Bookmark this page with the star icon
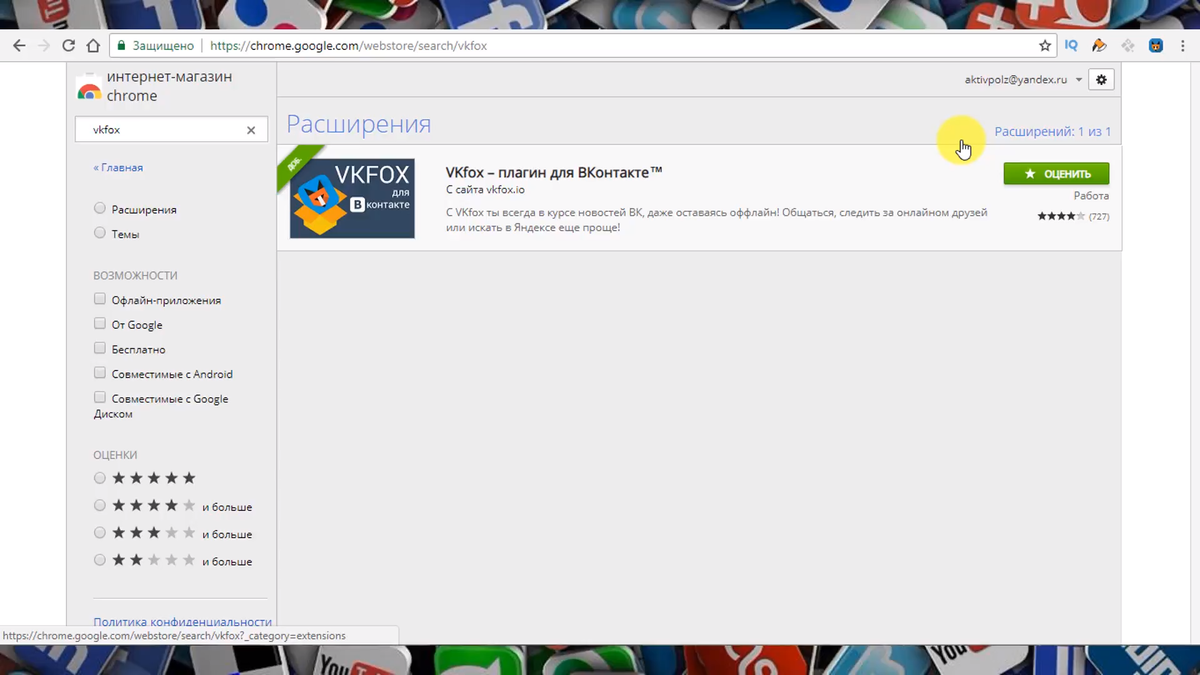 tap(1045, 46)
